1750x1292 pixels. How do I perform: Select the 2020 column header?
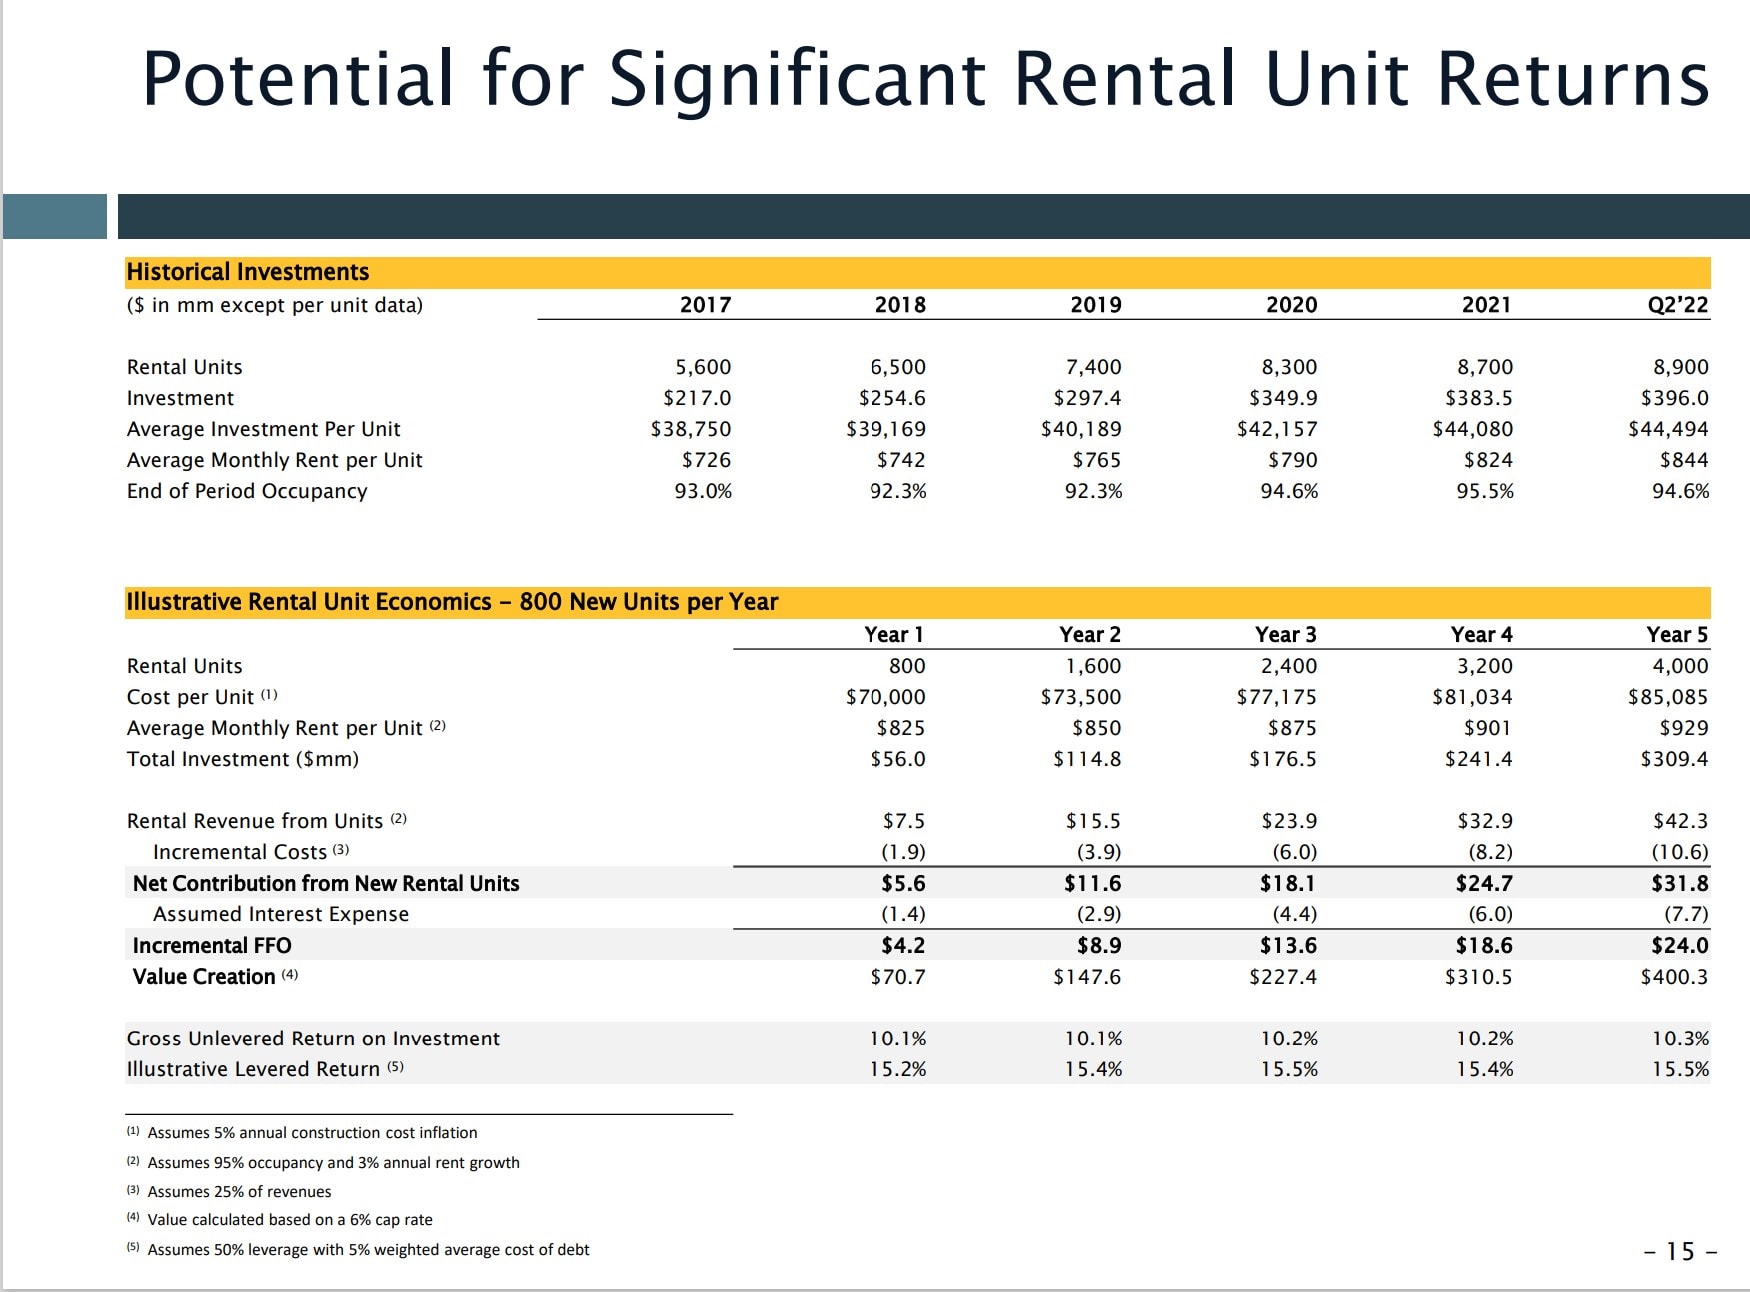(x=1291, y=305)
